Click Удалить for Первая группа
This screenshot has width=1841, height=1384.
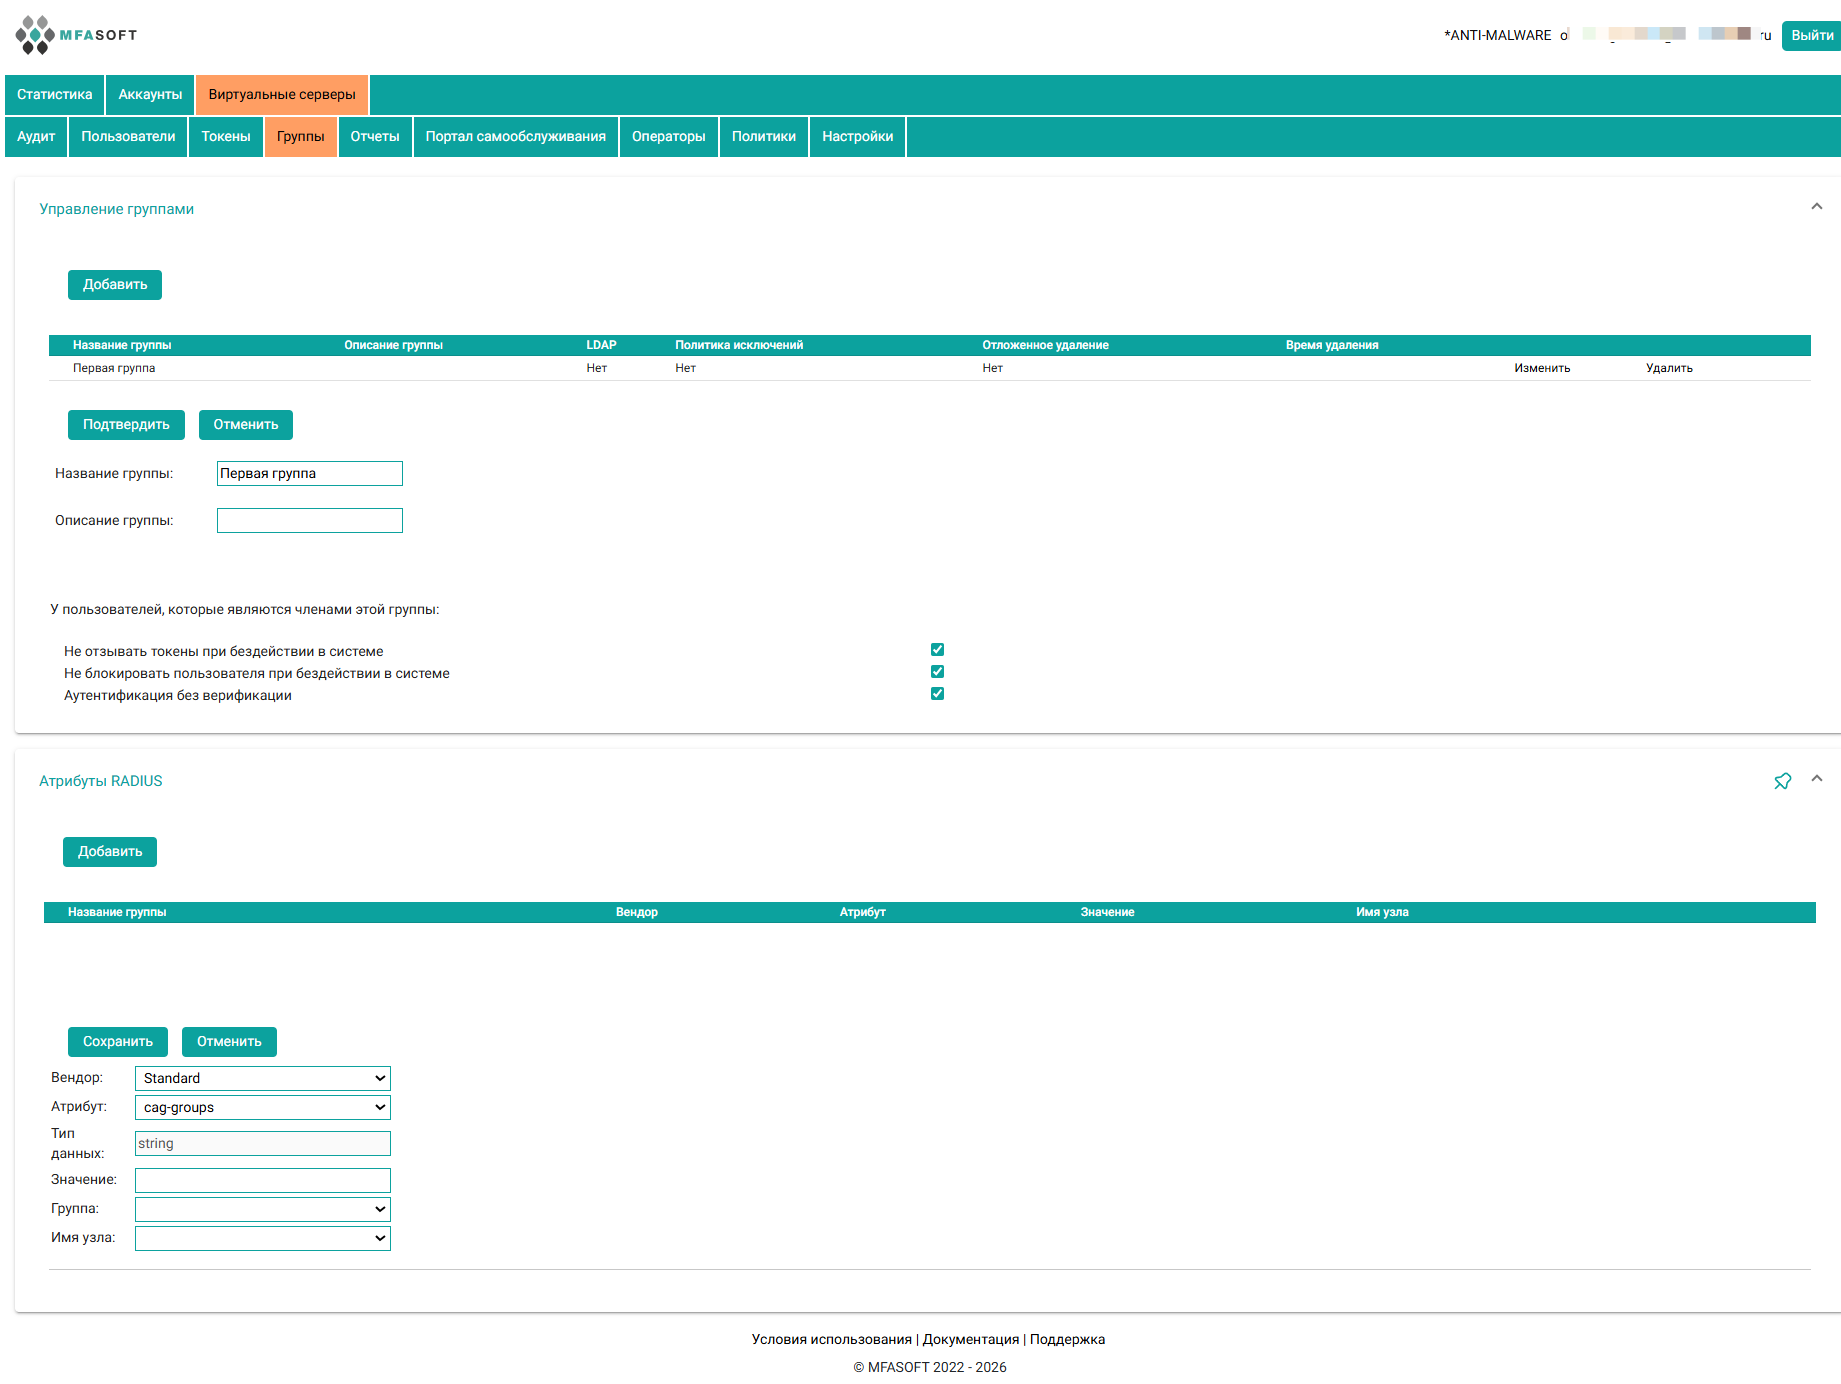coord(1669,368)
